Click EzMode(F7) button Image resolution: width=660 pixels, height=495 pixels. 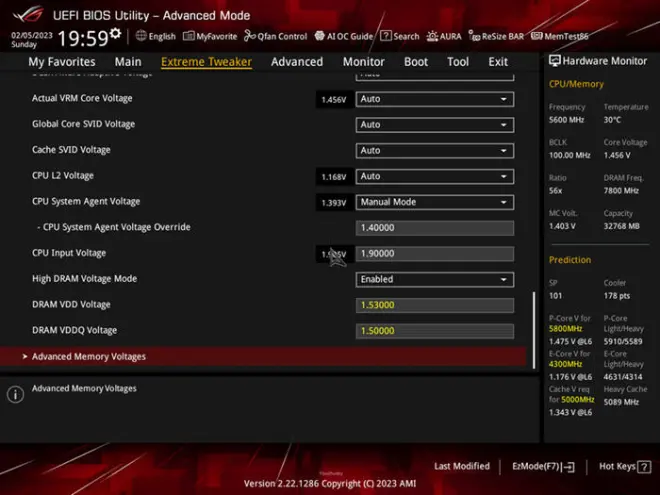(543, 467)
